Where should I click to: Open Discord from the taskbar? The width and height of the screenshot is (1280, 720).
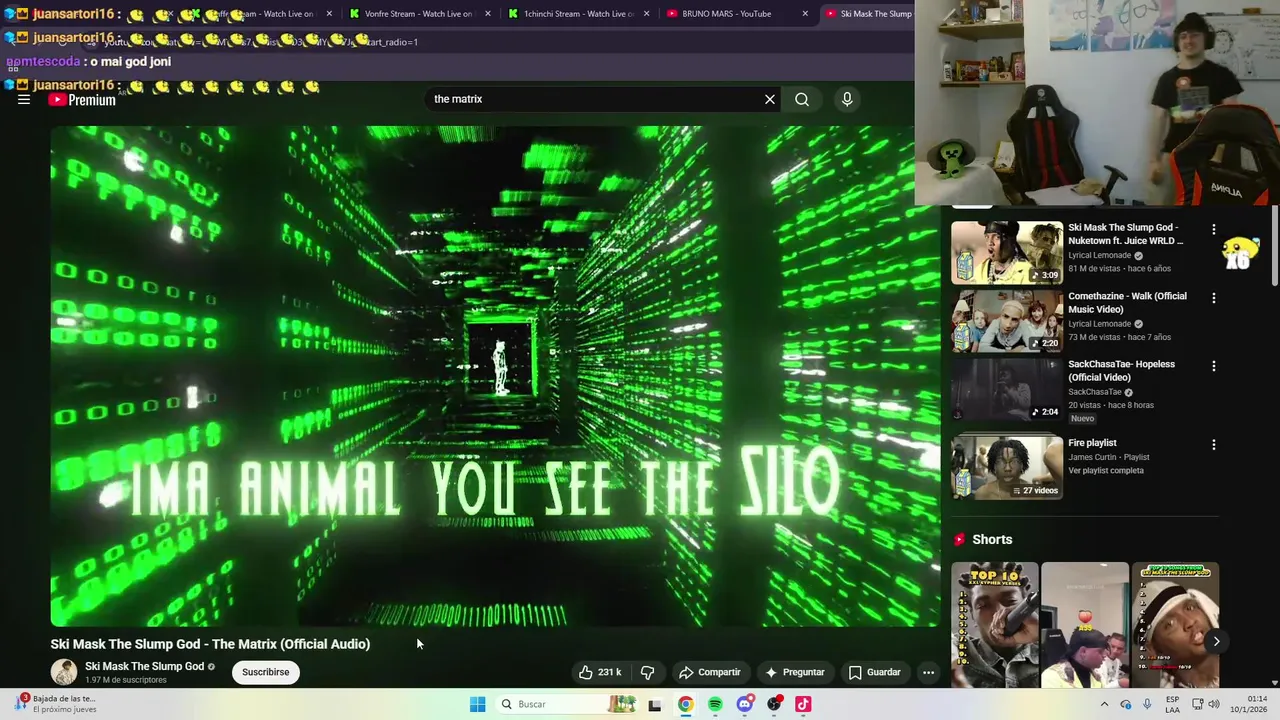[x=745, y=704]
